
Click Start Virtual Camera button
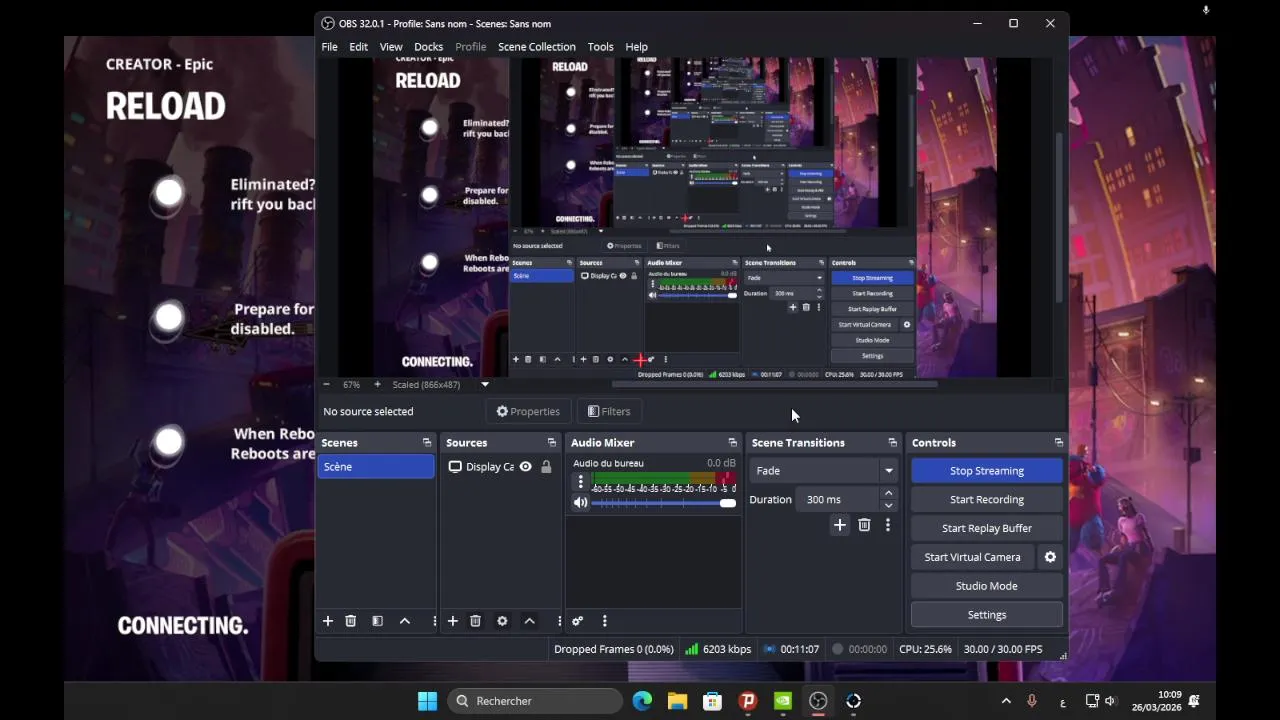click(973, 557)
